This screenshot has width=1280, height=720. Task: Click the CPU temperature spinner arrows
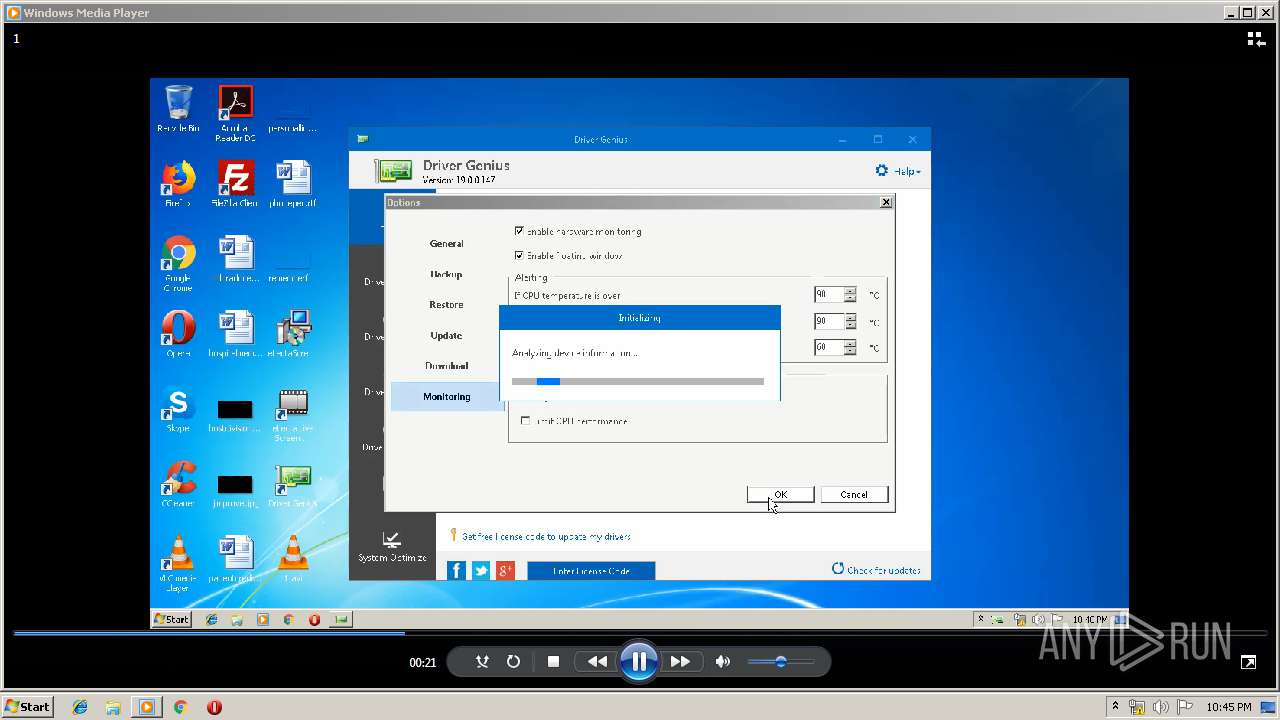(x=850, y=295)
